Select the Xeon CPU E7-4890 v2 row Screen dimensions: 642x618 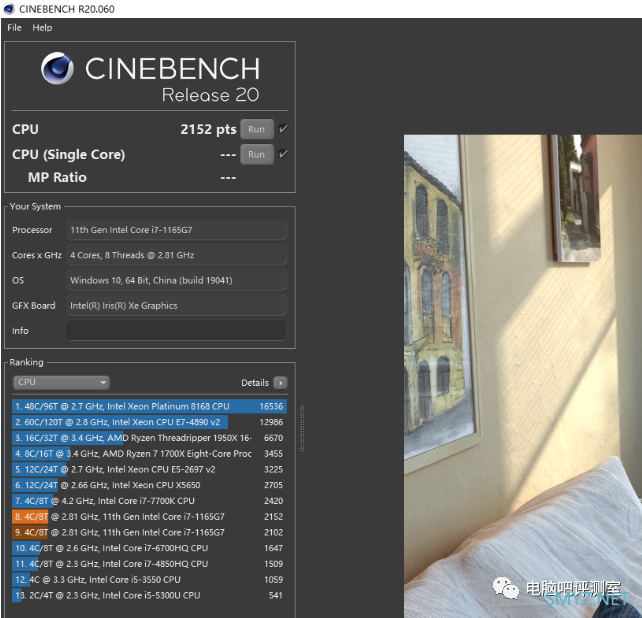(149, 422)
